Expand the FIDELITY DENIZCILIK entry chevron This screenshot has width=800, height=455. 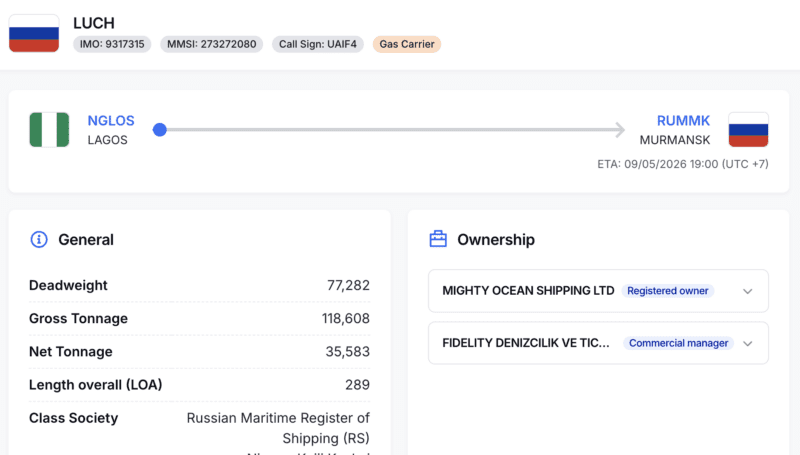pos(747,343)
